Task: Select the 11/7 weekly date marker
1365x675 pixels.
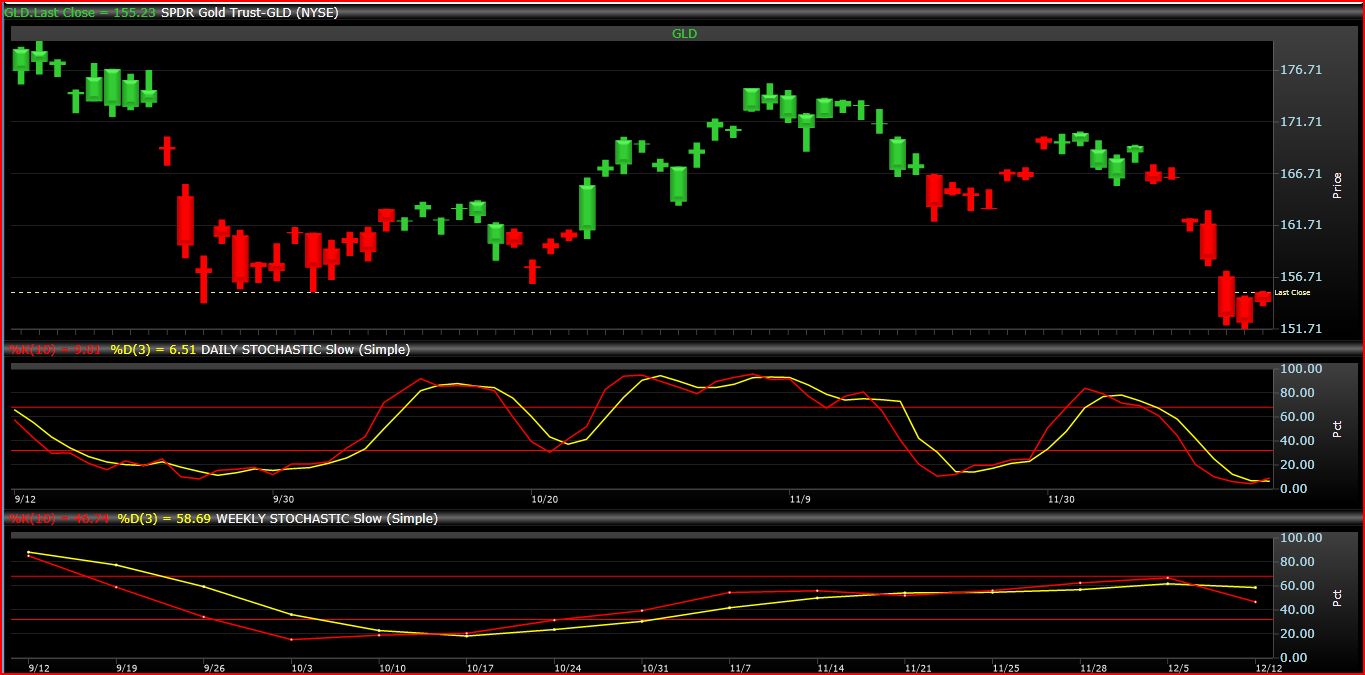Action: 740,668
